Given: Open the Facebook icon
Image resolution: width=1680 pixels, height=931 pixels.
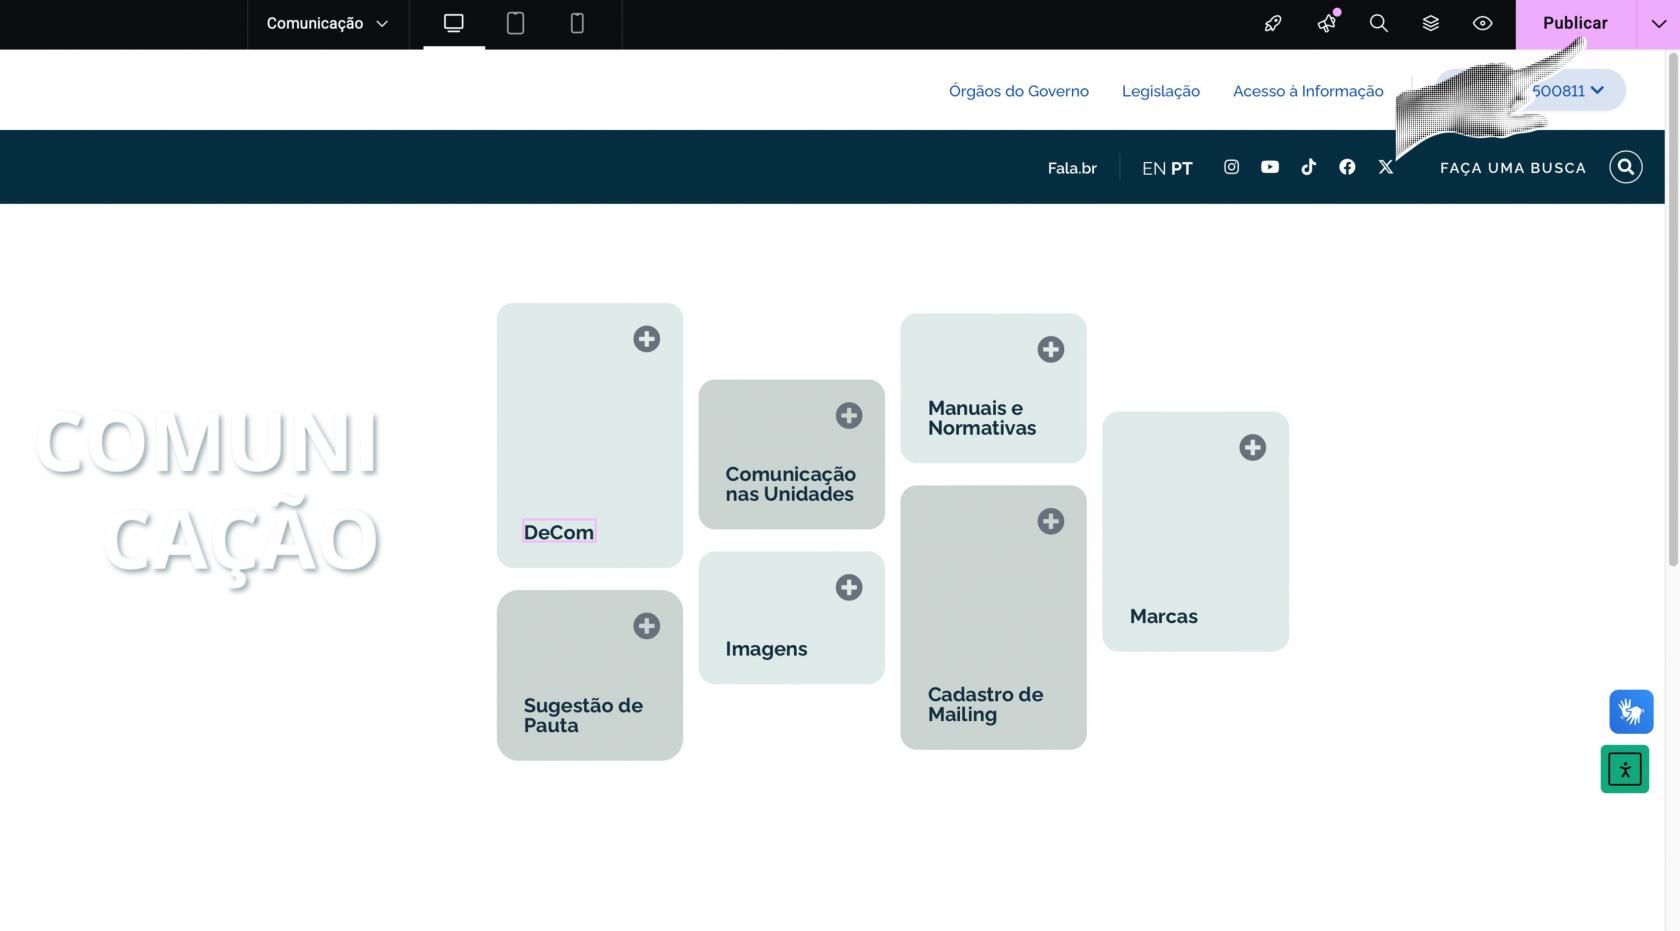Looking at the screenshot, I should click(1347, 167).
